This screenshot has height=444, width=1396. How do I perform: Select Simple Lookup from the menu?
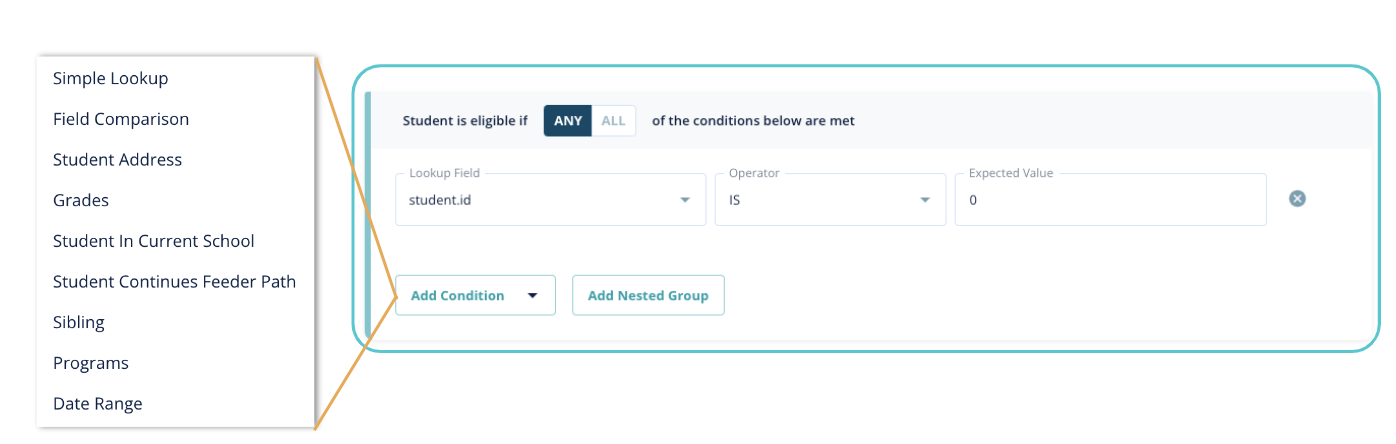pyautogui.click(x=110, y=78)
